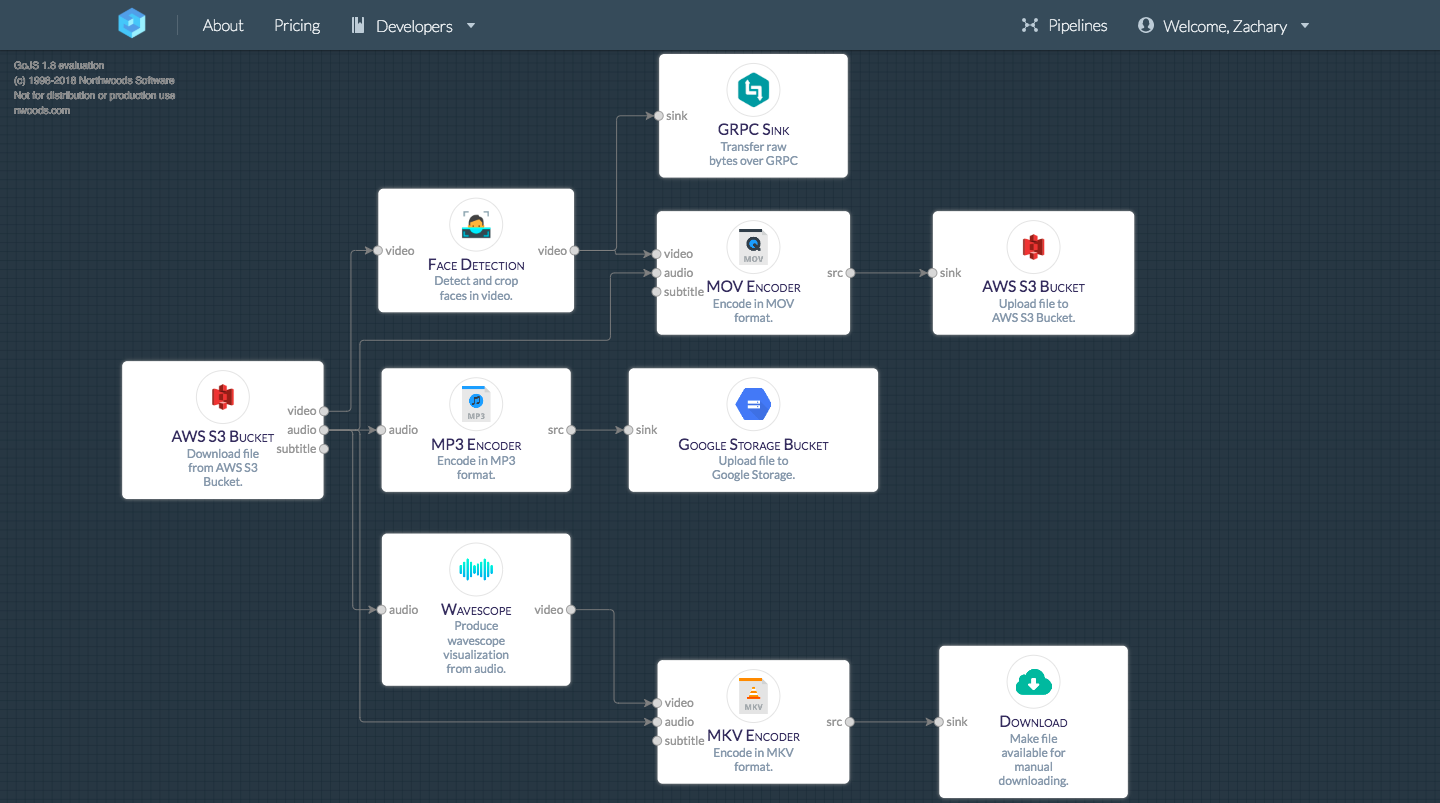Viewport: 1440px width, 803px height.
Task: Click the "MP3 Encoder" node title
Action: [476, 445]
